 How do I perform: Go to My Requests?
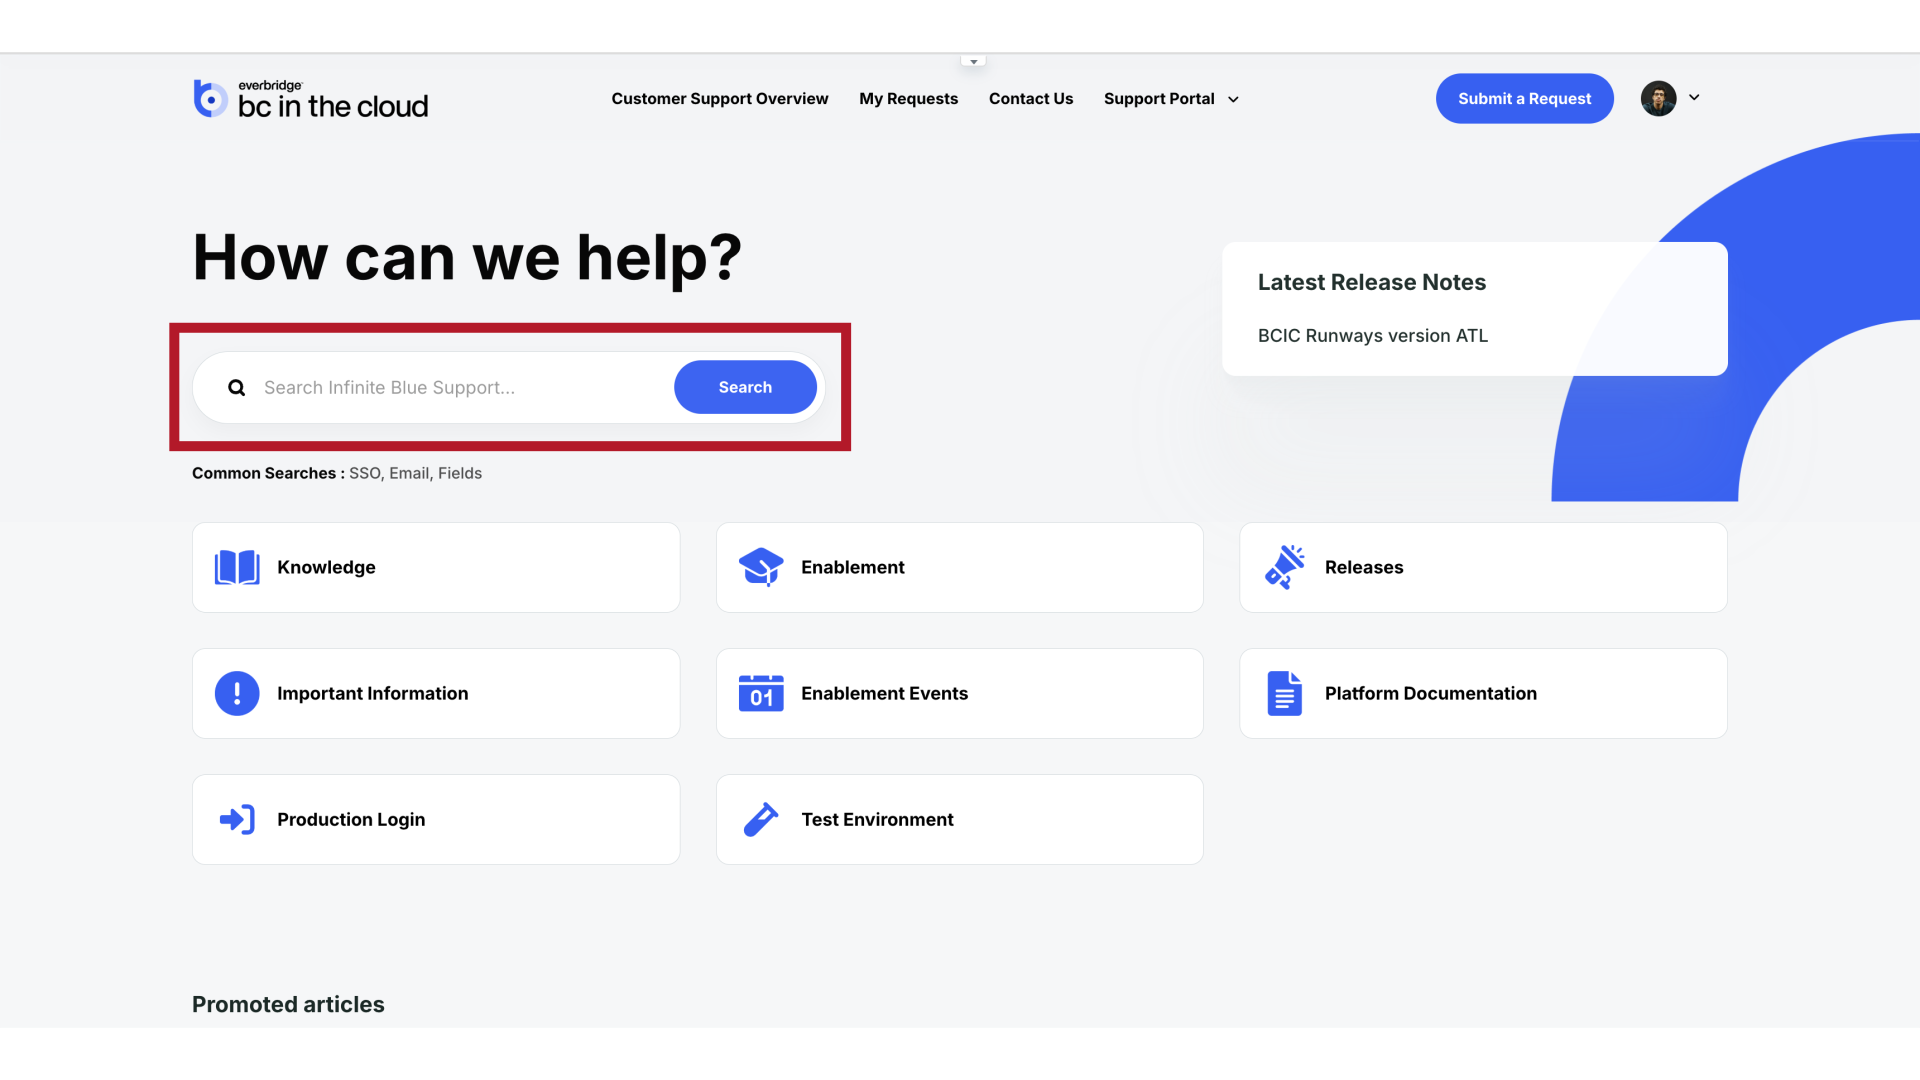908,98
